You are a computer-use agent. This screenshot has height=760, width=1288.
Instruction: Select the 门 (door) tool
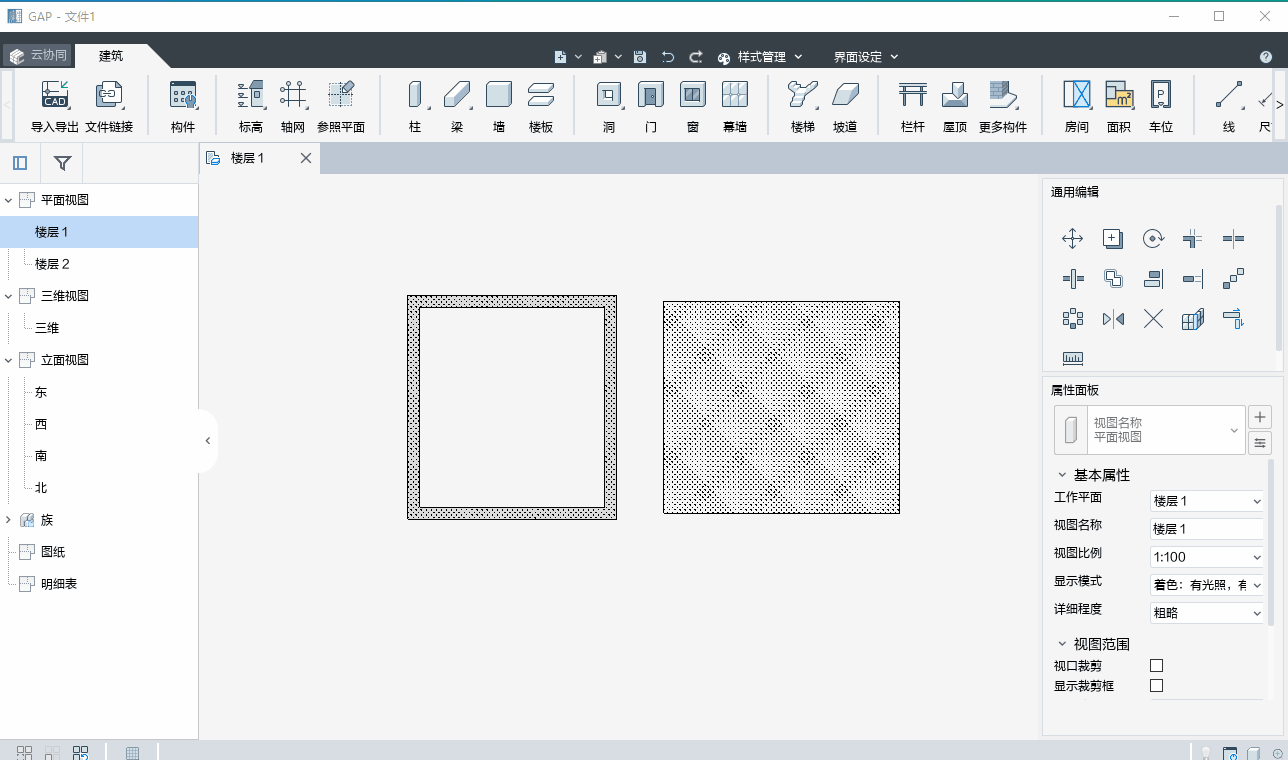coord(651,96)
